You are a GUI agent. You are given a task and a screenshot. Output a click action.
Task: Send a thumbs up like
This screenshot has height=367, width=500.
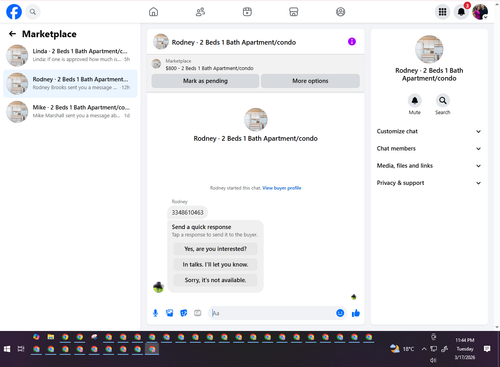coord(356,313)
